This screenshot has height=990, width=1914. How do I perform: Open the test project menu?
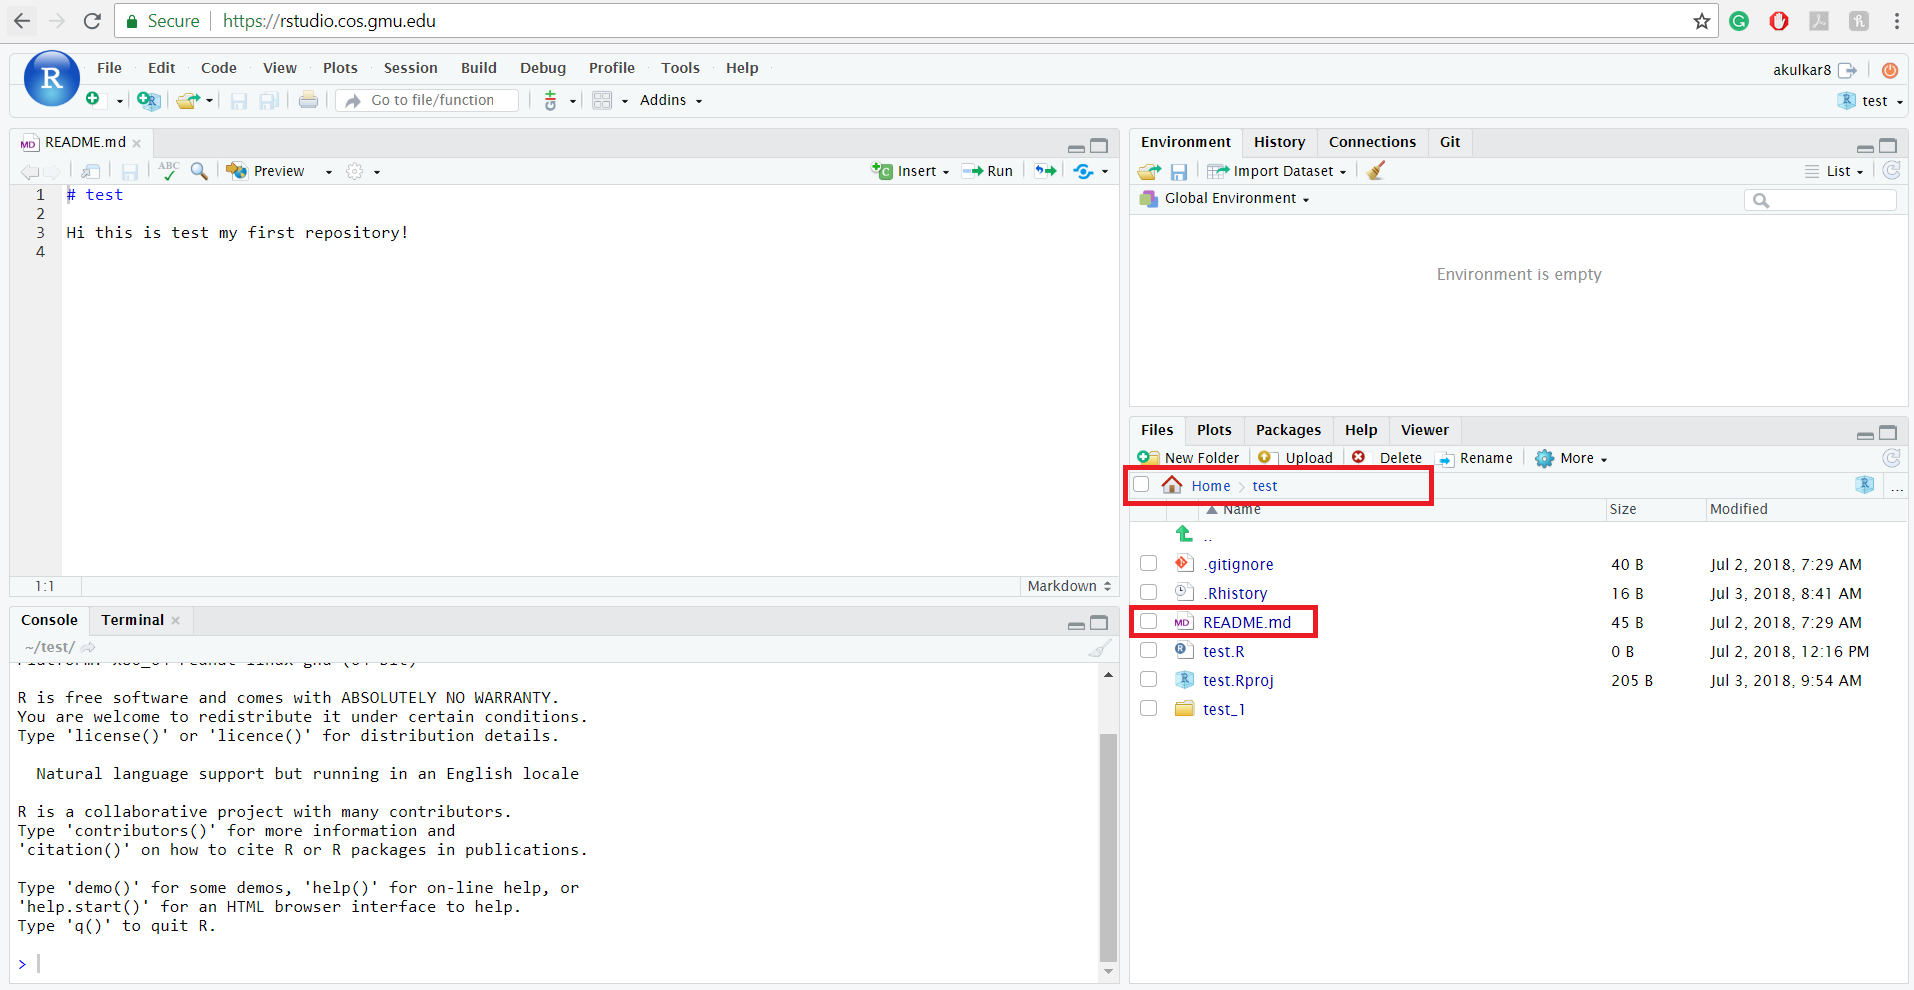(1871, 101)
